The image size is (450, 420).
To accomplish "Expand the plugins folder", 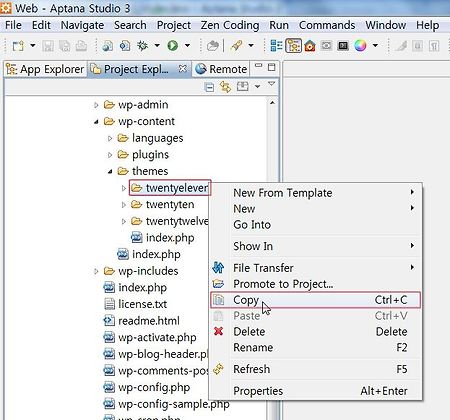I will pos(110,155).
